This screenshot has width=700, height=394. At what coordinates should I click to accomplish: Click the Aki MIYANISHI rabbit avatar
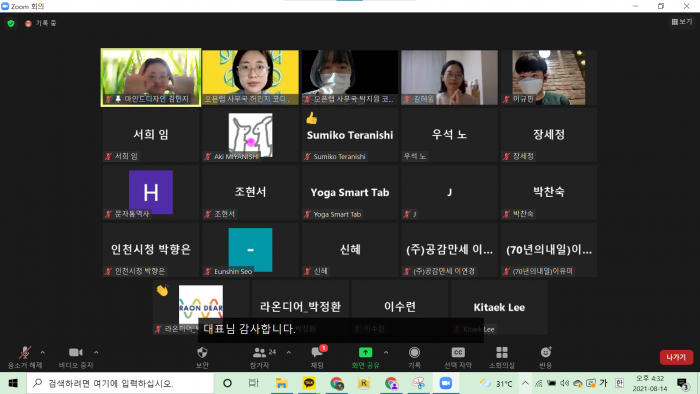click(x=250, y=135)
